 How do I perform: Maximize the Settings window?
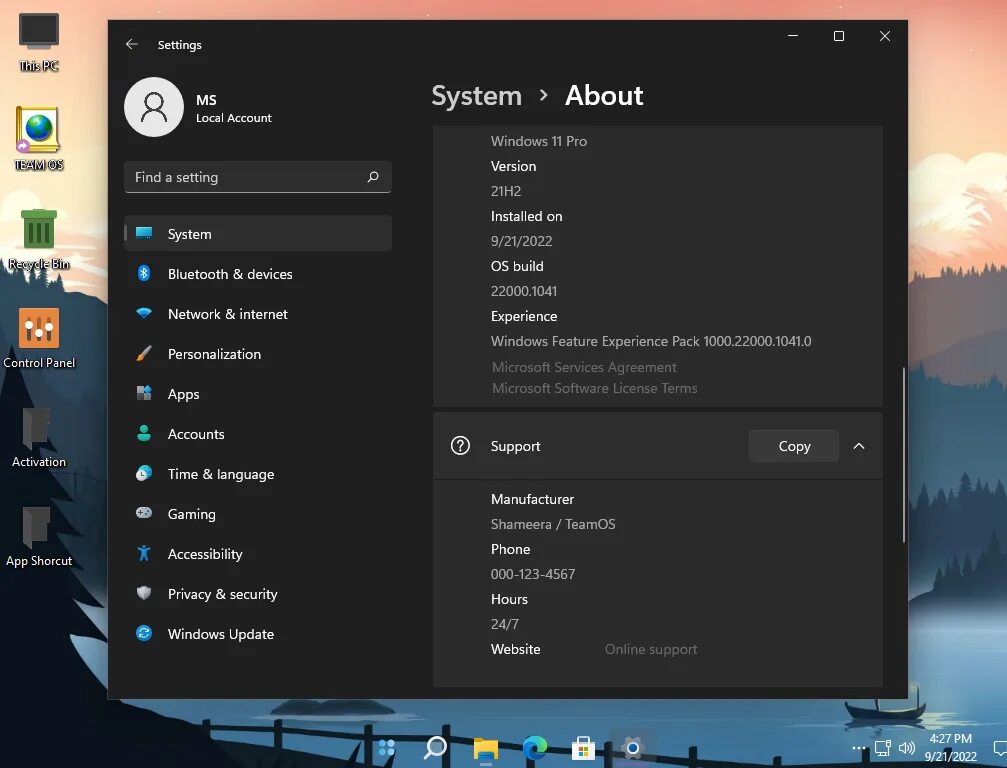(839, 36)
